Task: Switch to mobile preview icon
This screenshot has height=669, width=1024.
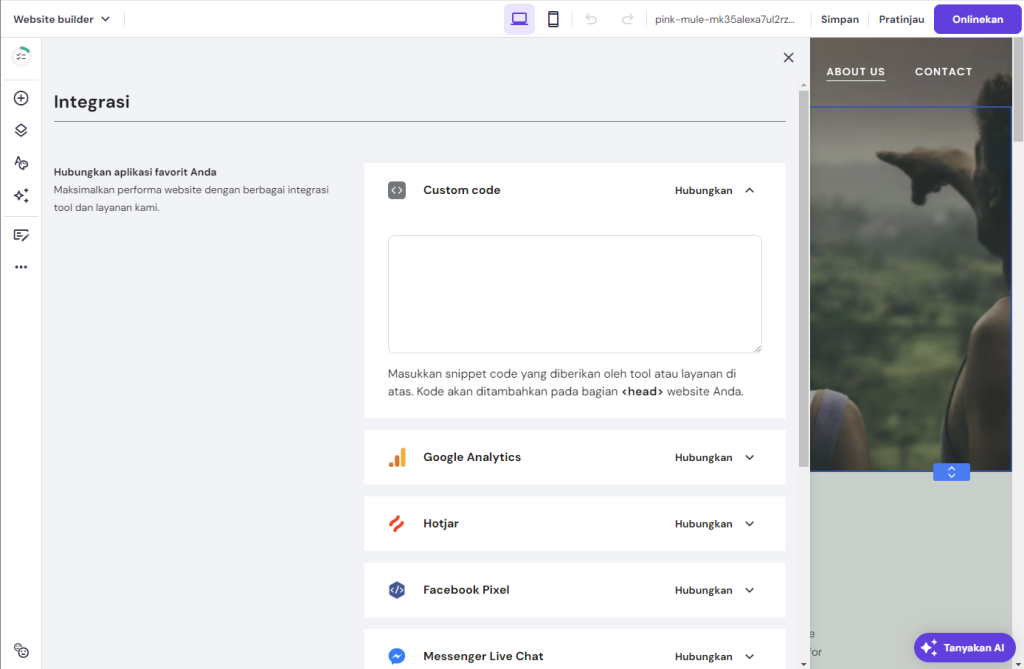Action: 553,18
